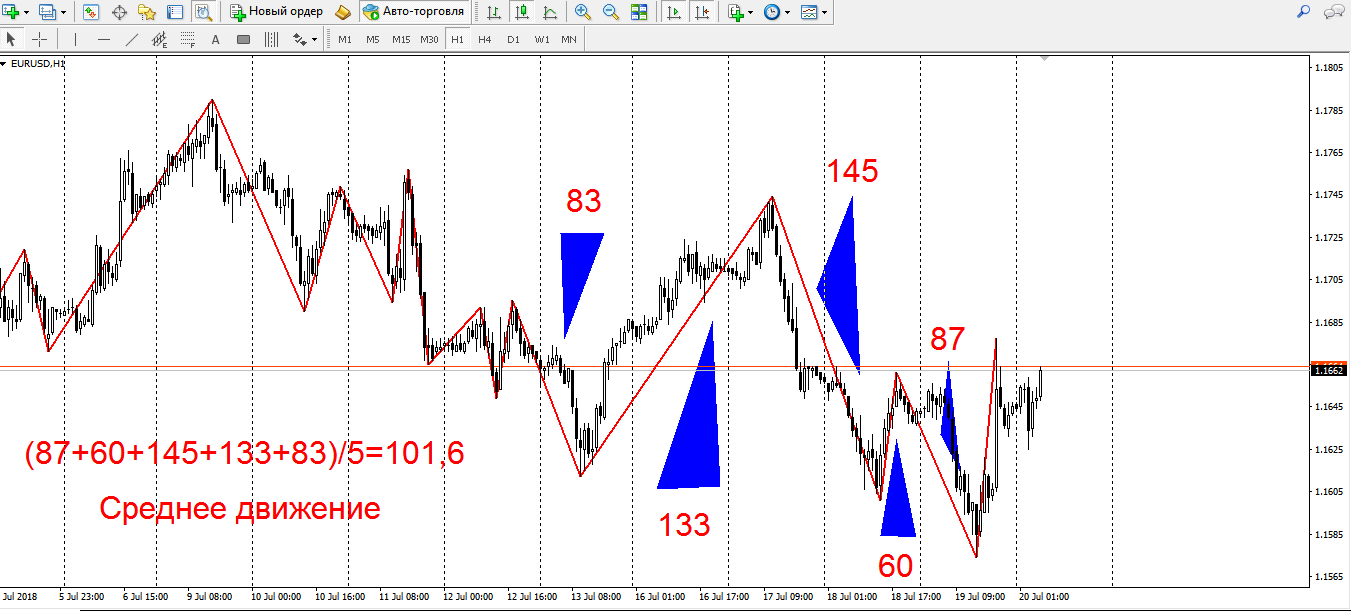Screen dimensions: 1351x611
Task: Open the Terminal panel icon
Action: coord(175,12)
